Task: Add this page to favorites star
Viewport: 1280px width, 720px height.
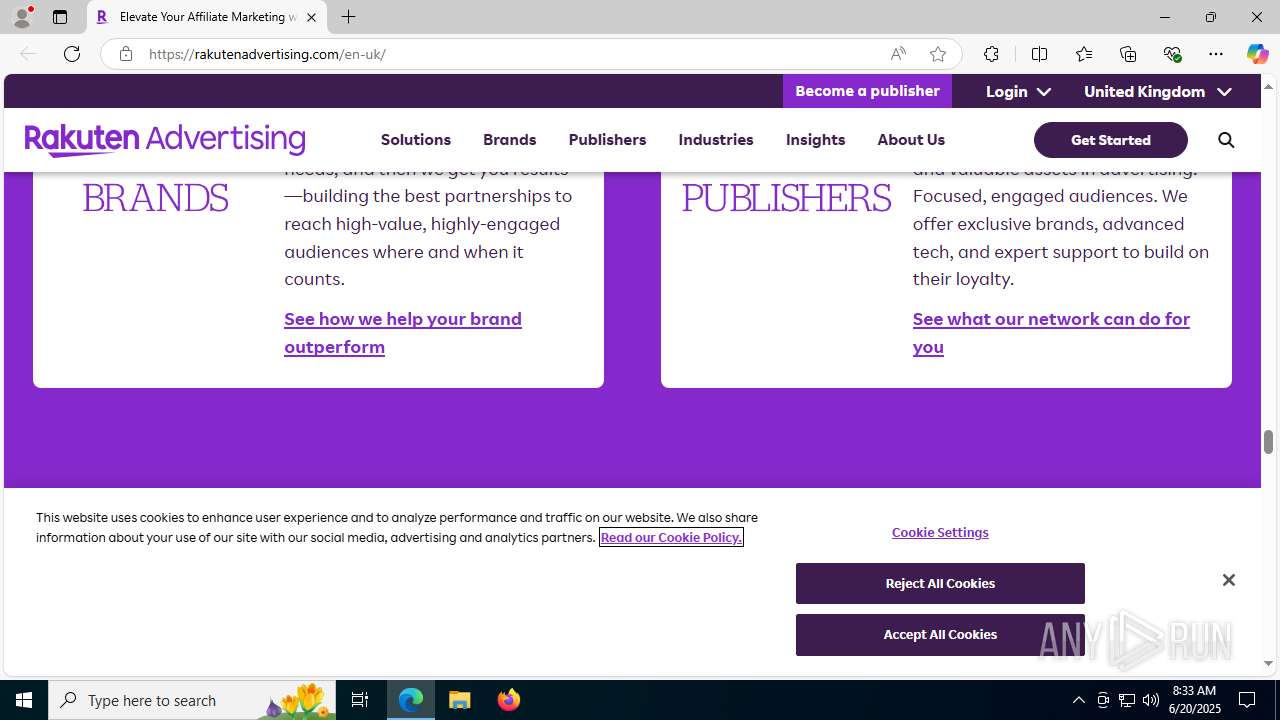Action: point(938,54)
